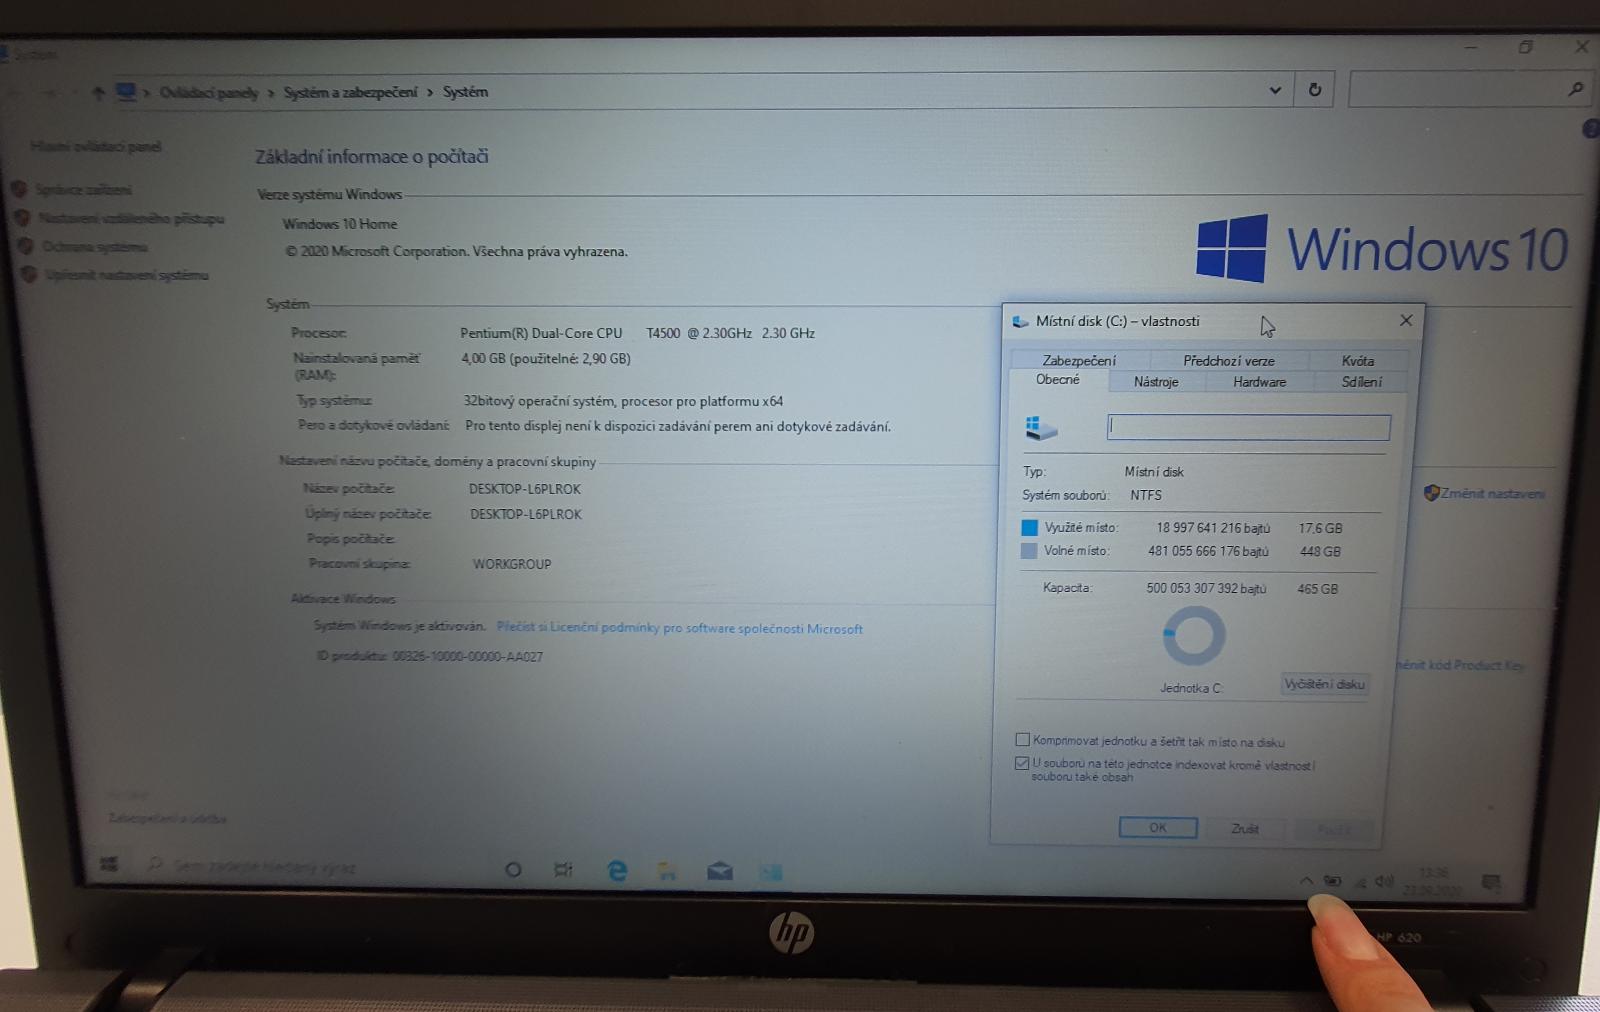
Task: Click the Vyčištění disku button
Action: [x=1324, y=684]
